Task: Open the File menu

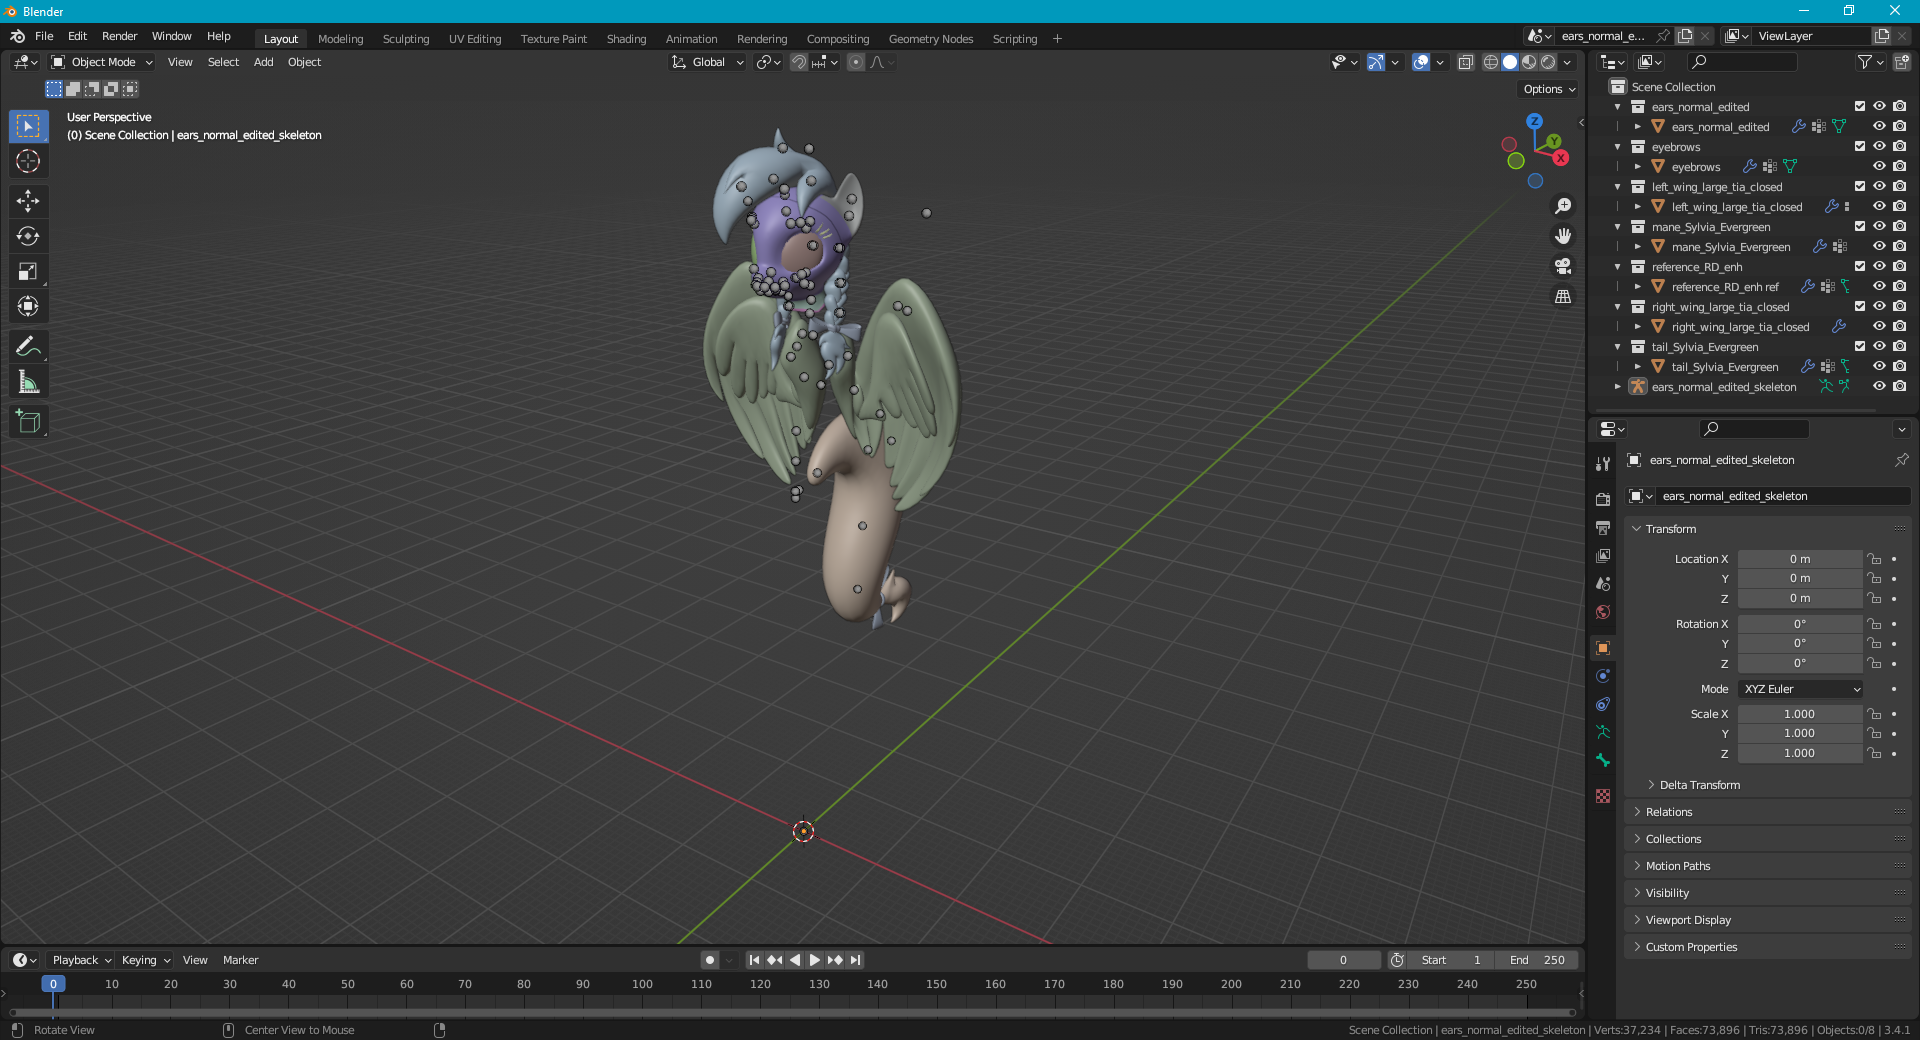Action: pos(44,36)
